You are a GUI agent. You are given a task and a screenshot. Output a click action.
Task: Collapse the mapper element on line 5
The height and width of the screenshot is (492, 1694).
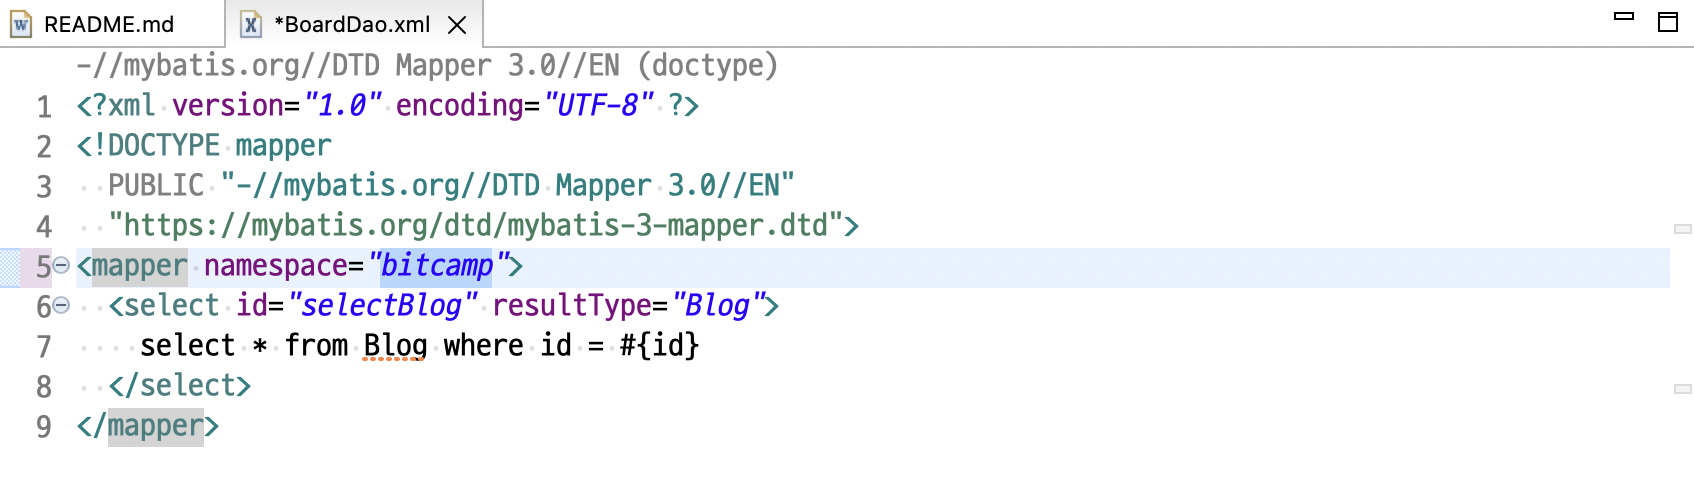coord(61,265)
